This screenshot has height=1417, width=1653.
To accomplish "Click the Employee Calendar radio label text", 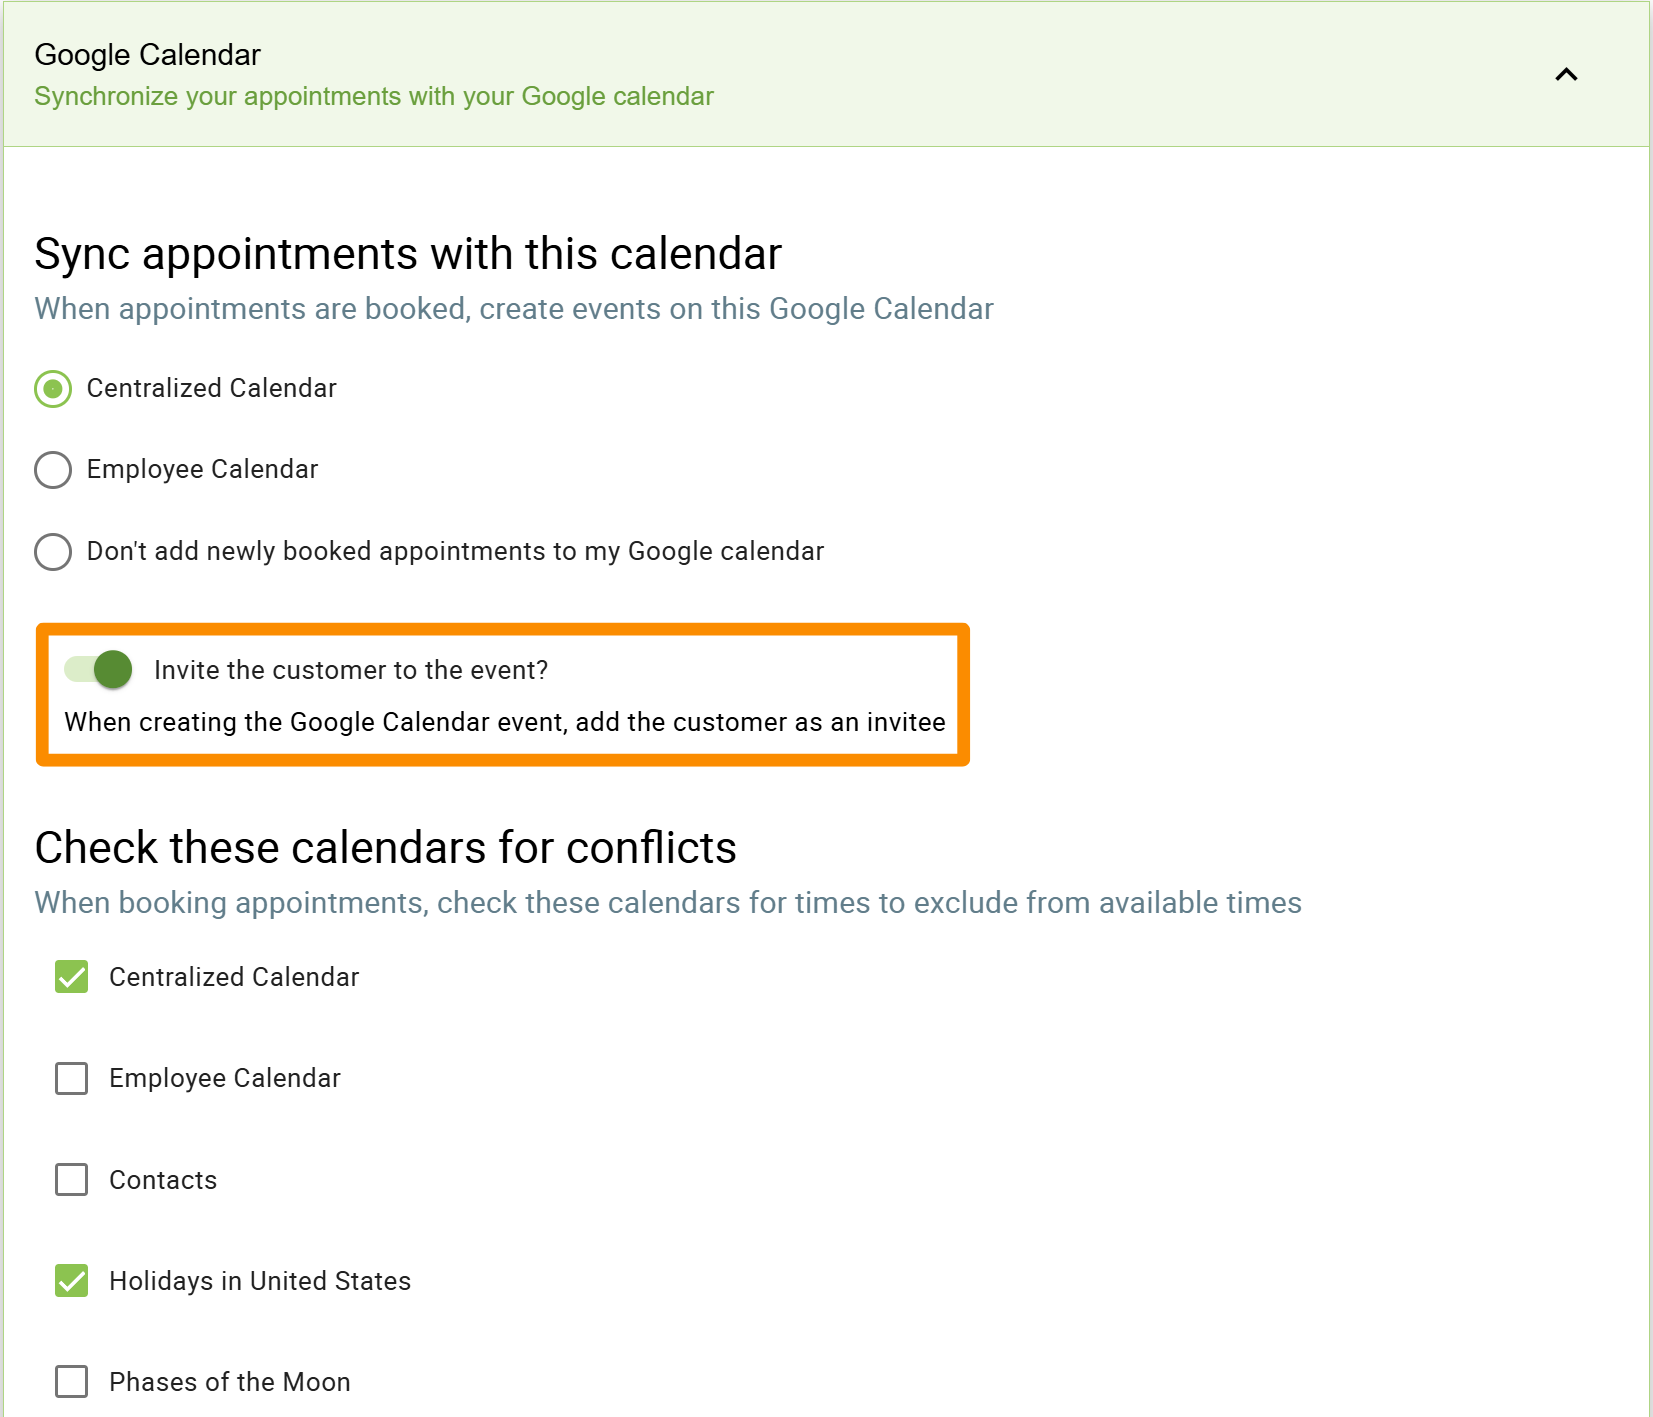I will [202, 469].
